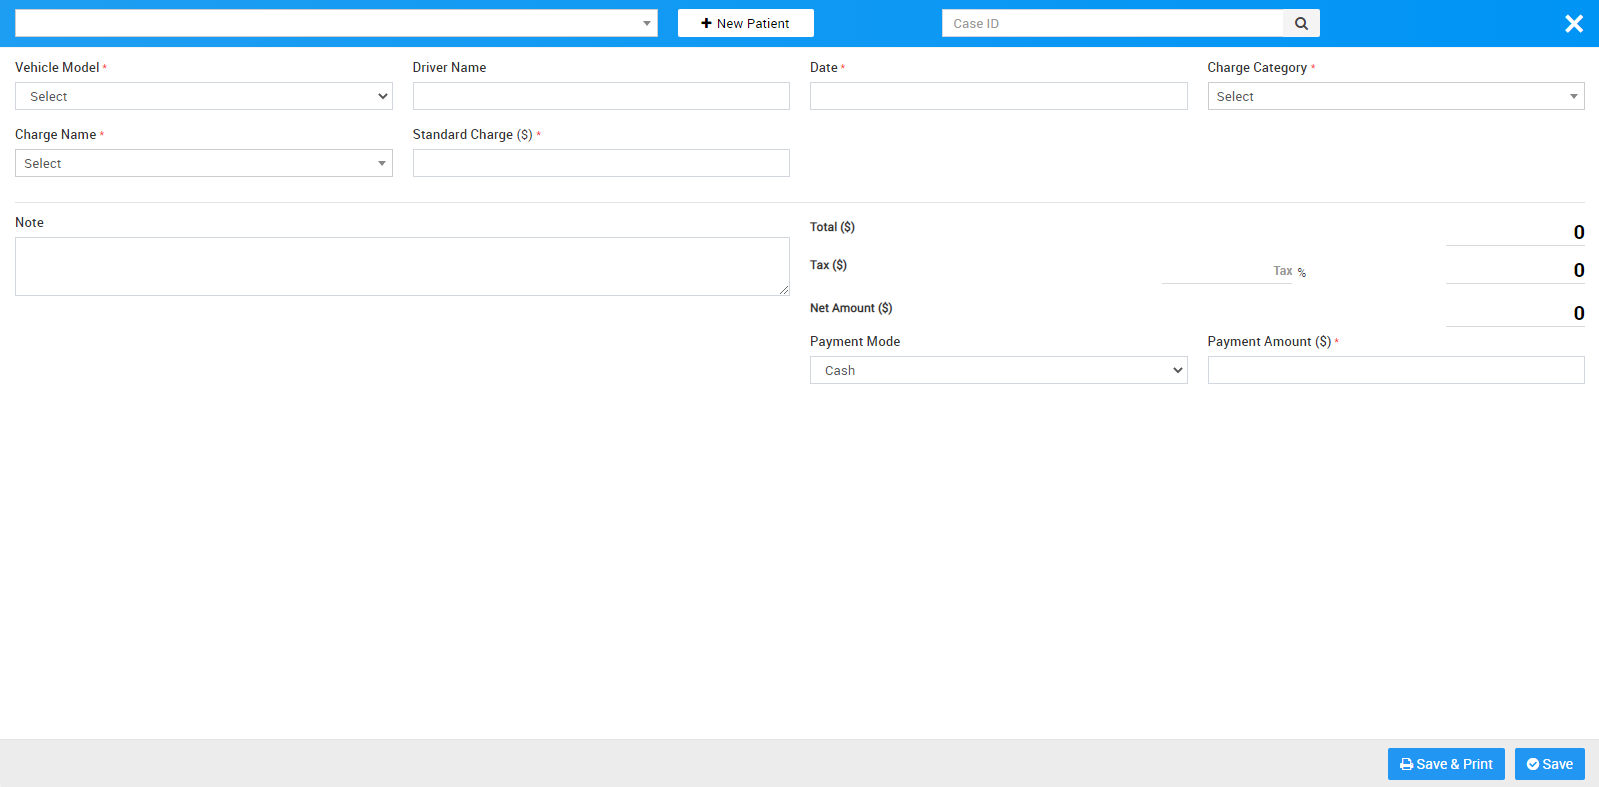Screen dimensions: 1599x787
Task: Focus the Driver Name input field
Action: pos(601,97)
